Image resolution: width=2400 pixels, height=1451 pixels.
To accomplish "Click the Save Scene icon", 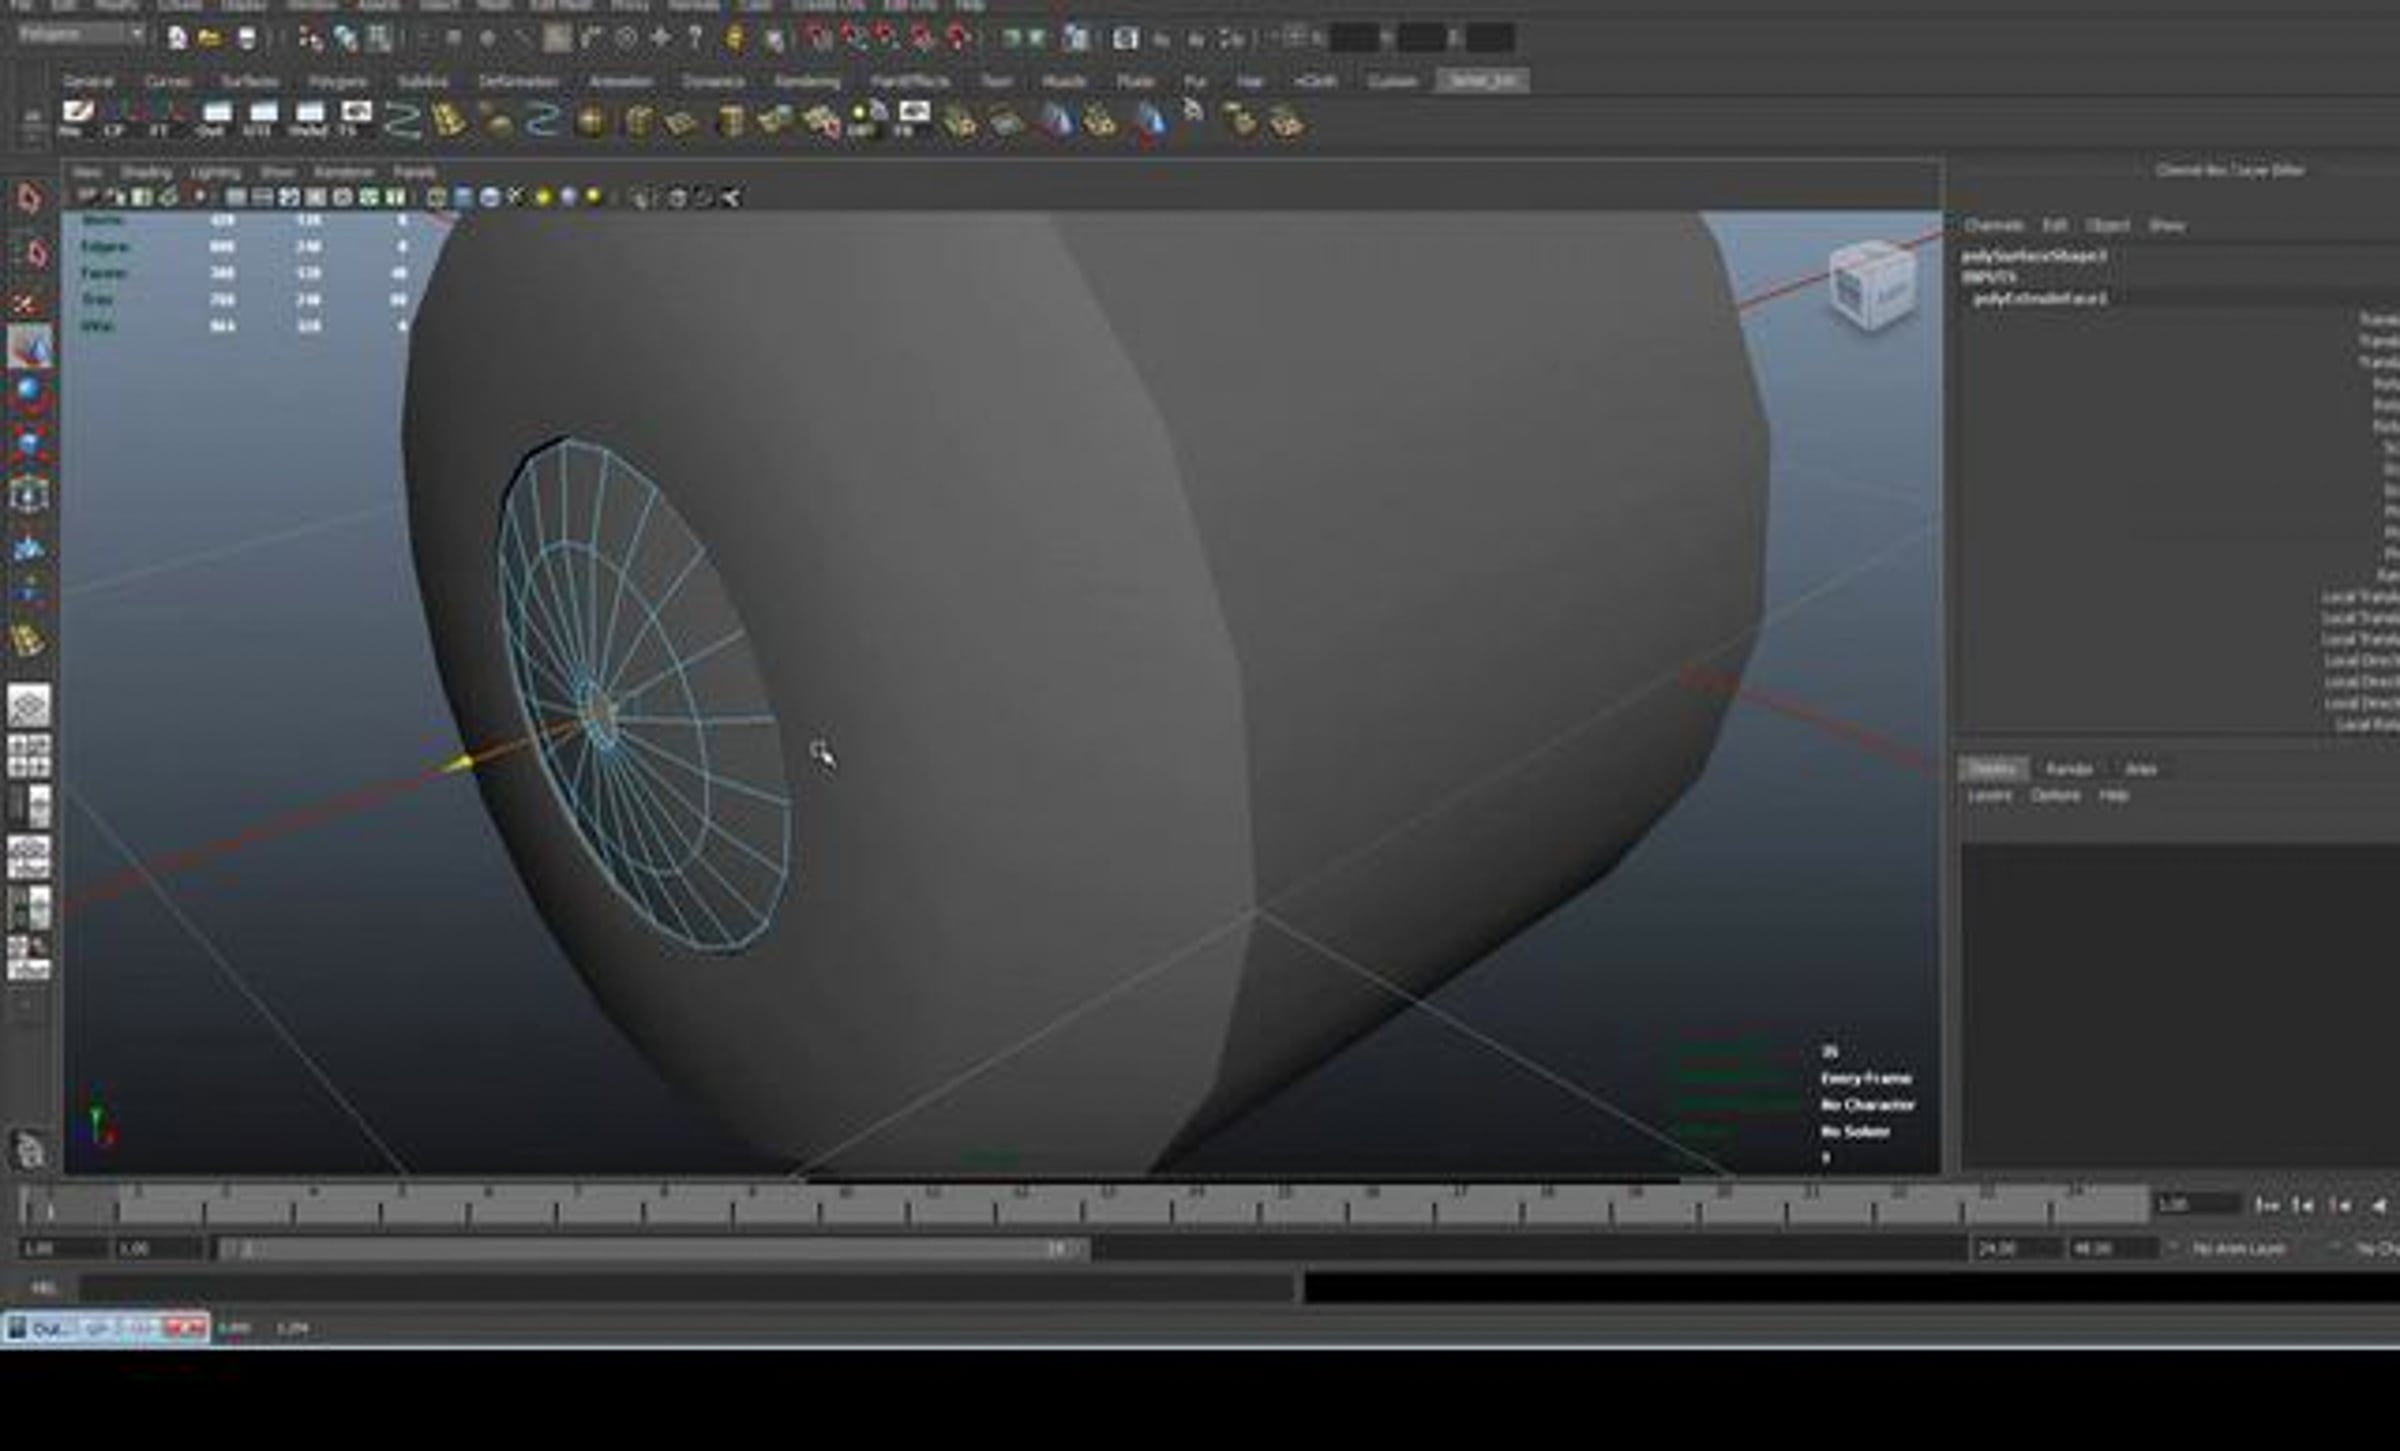I will click(246, 39).
